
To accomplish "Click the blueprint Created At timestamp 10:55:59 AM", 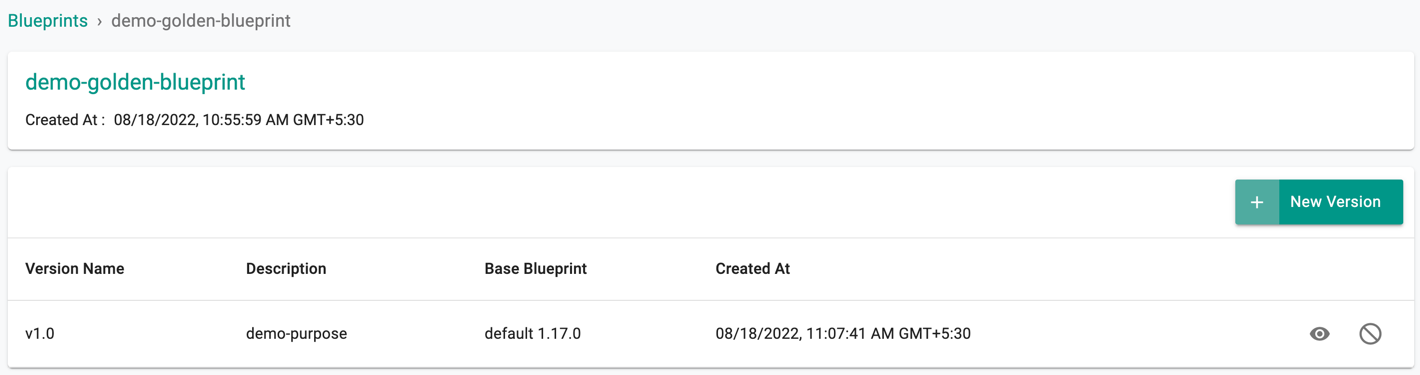I will 239,120.
